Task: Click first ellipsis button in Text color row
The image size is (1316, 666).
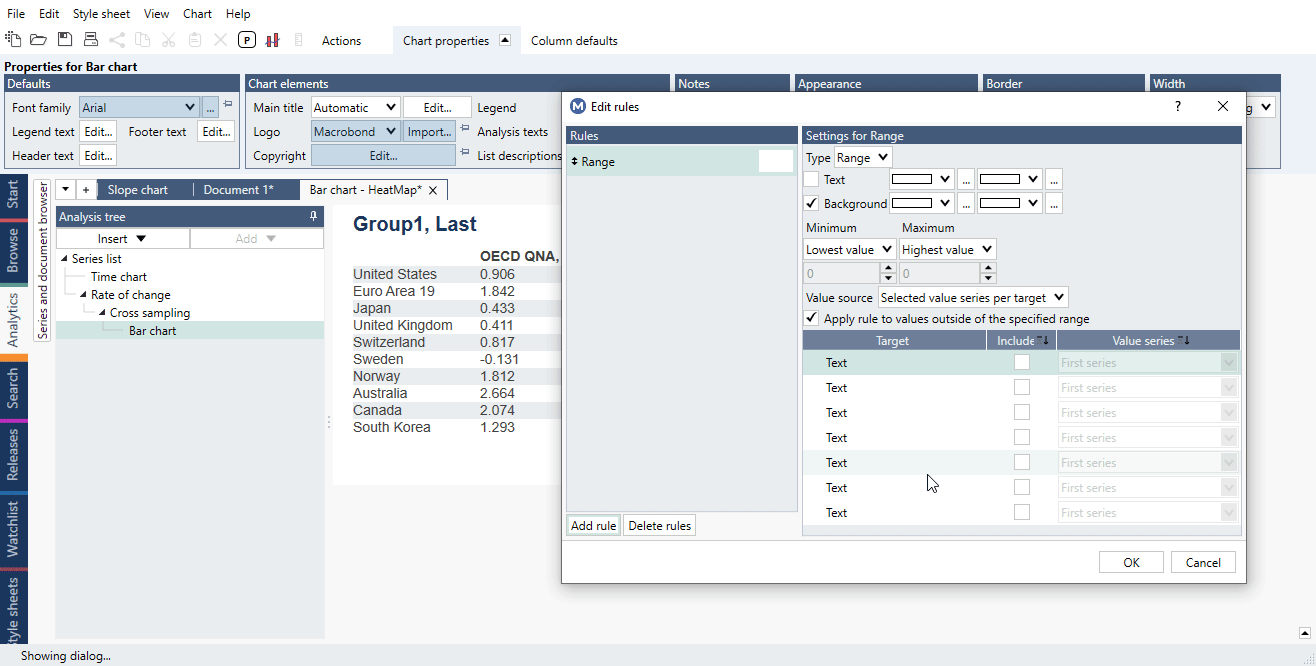Action: 966,180
